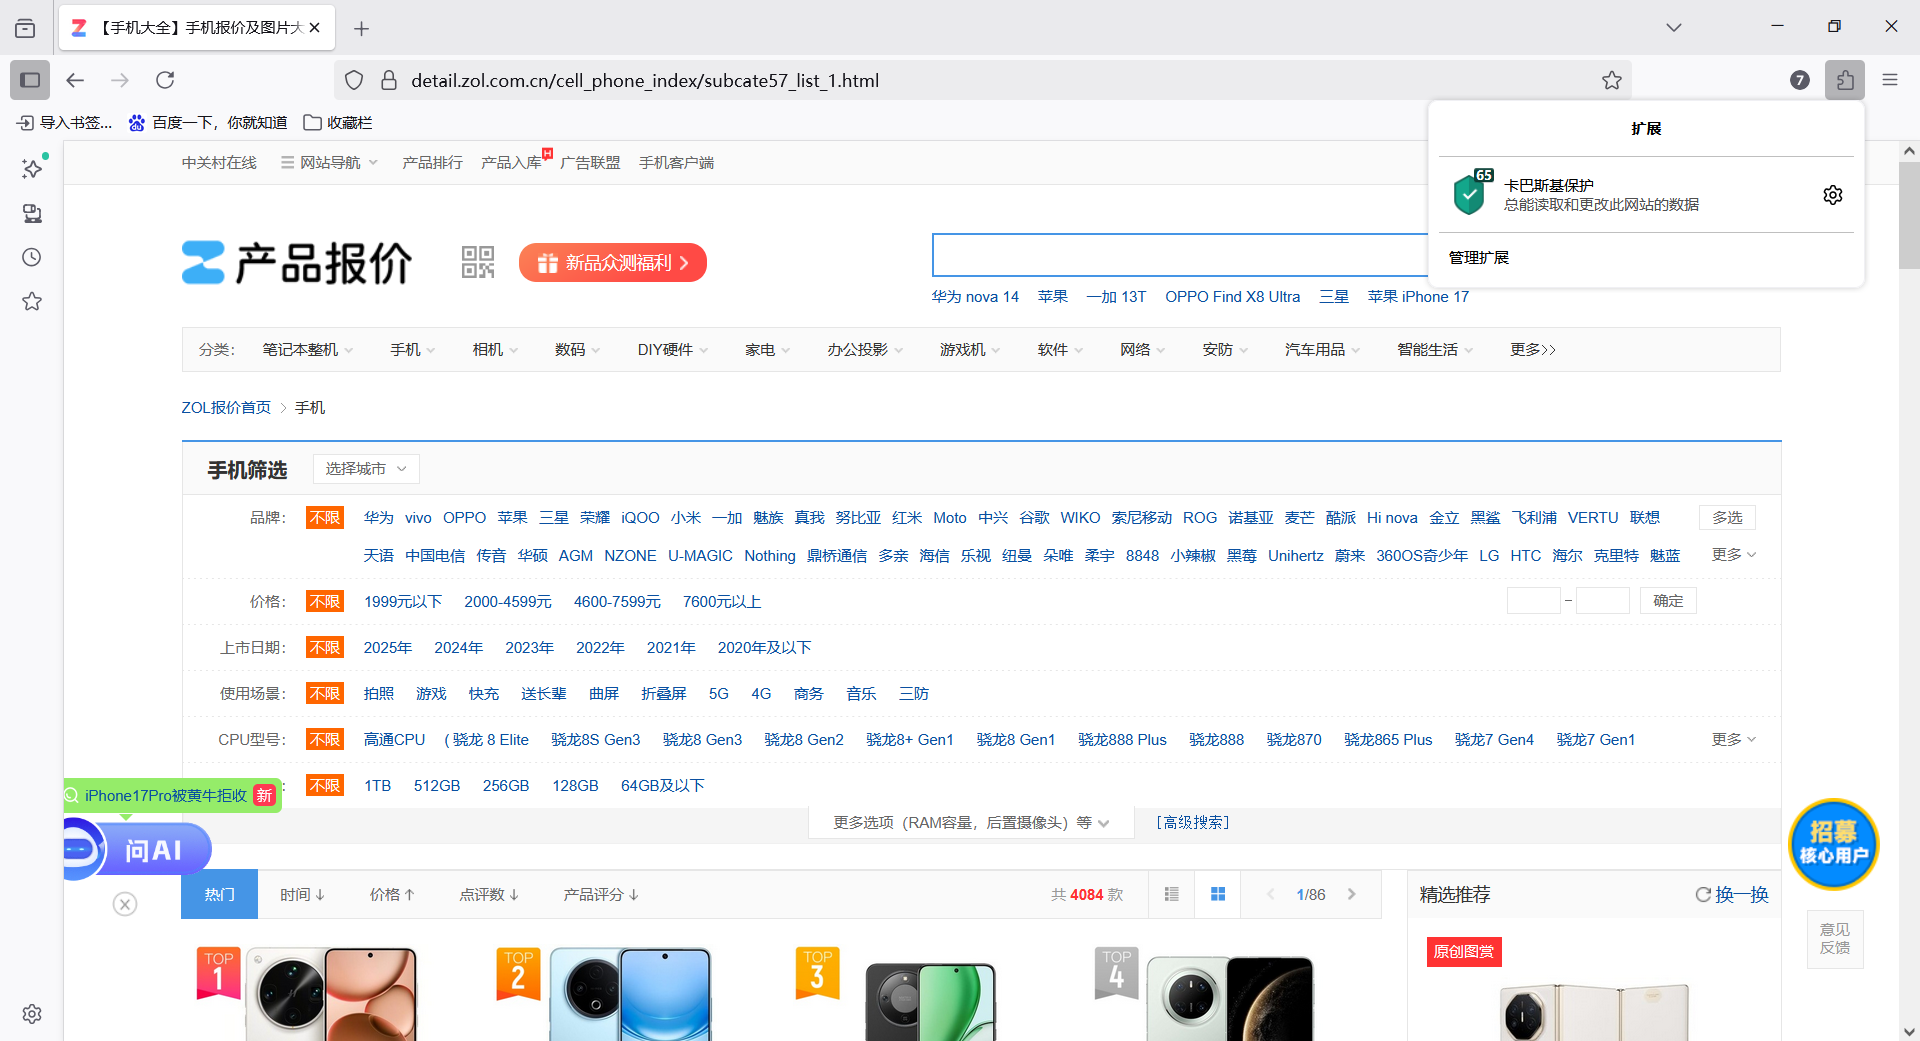Expand more options for RAM and camera
1920x1041 pixels.
[971, 823]
